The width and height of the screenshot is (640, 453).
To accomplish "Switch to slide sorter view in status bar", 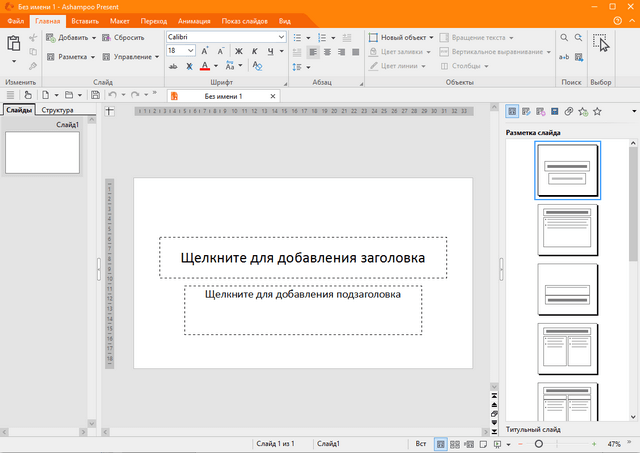I will click(455, 443).
